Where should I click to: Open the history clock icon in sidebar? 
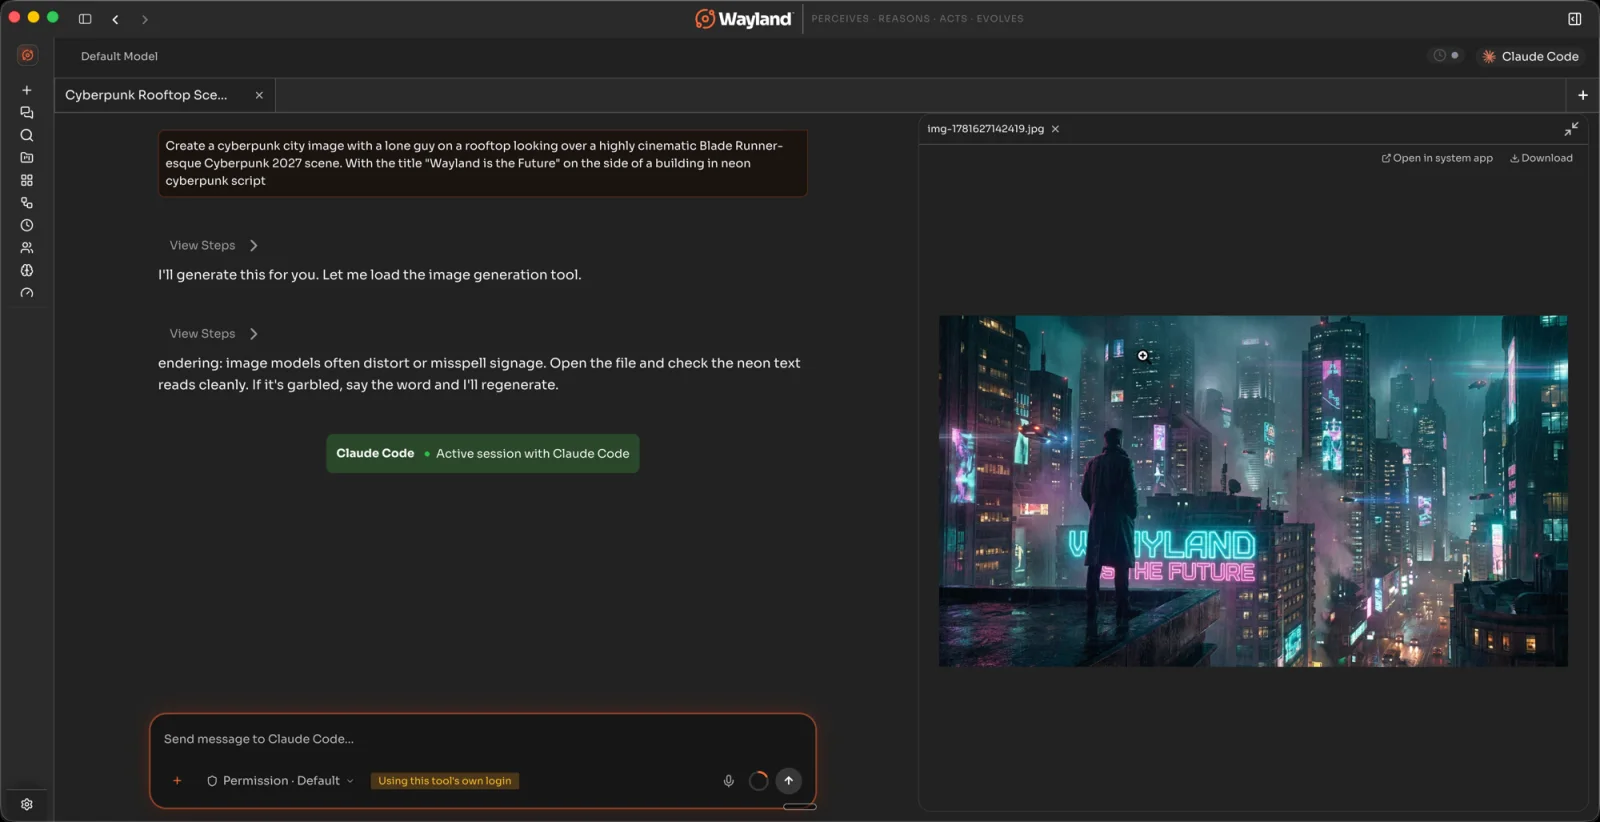tap(27, 225)
